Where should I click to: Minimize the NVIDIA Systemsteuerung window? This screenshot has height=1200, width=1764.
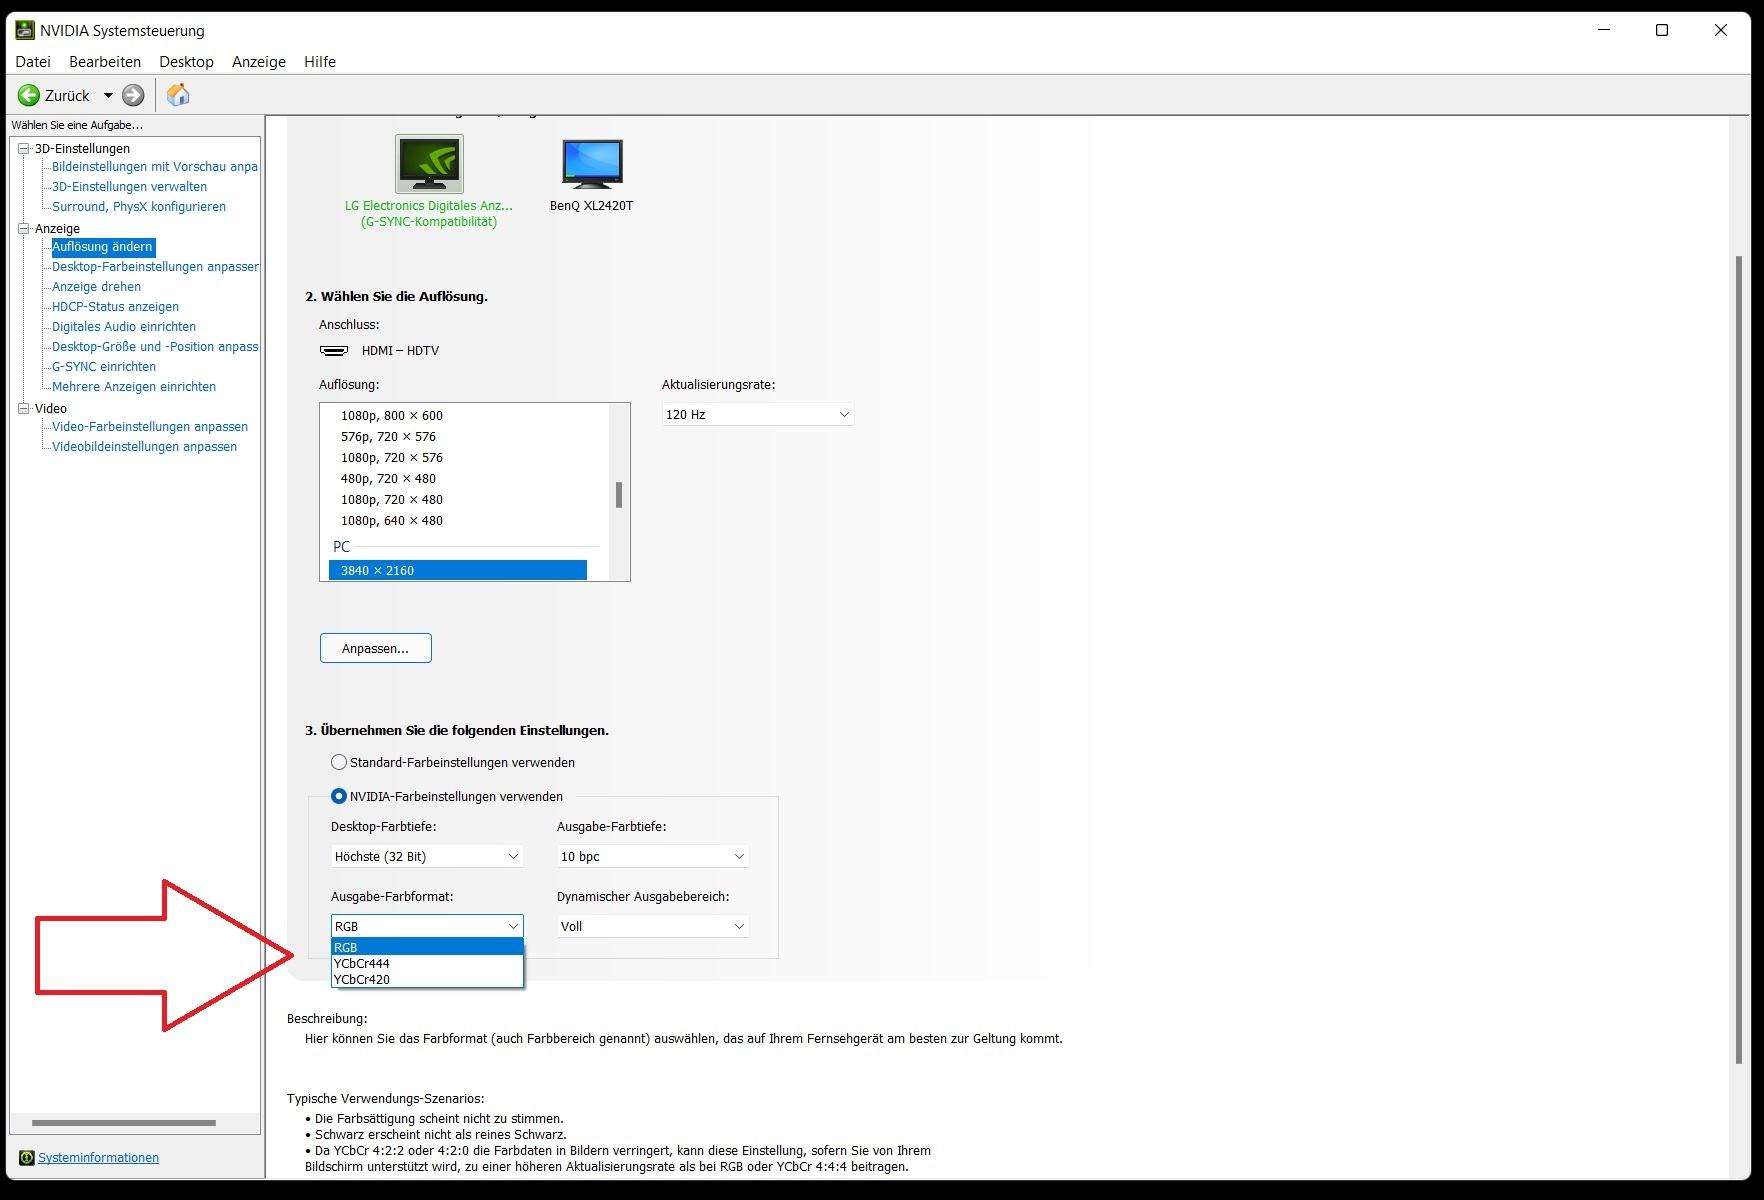click(1604, 30)
